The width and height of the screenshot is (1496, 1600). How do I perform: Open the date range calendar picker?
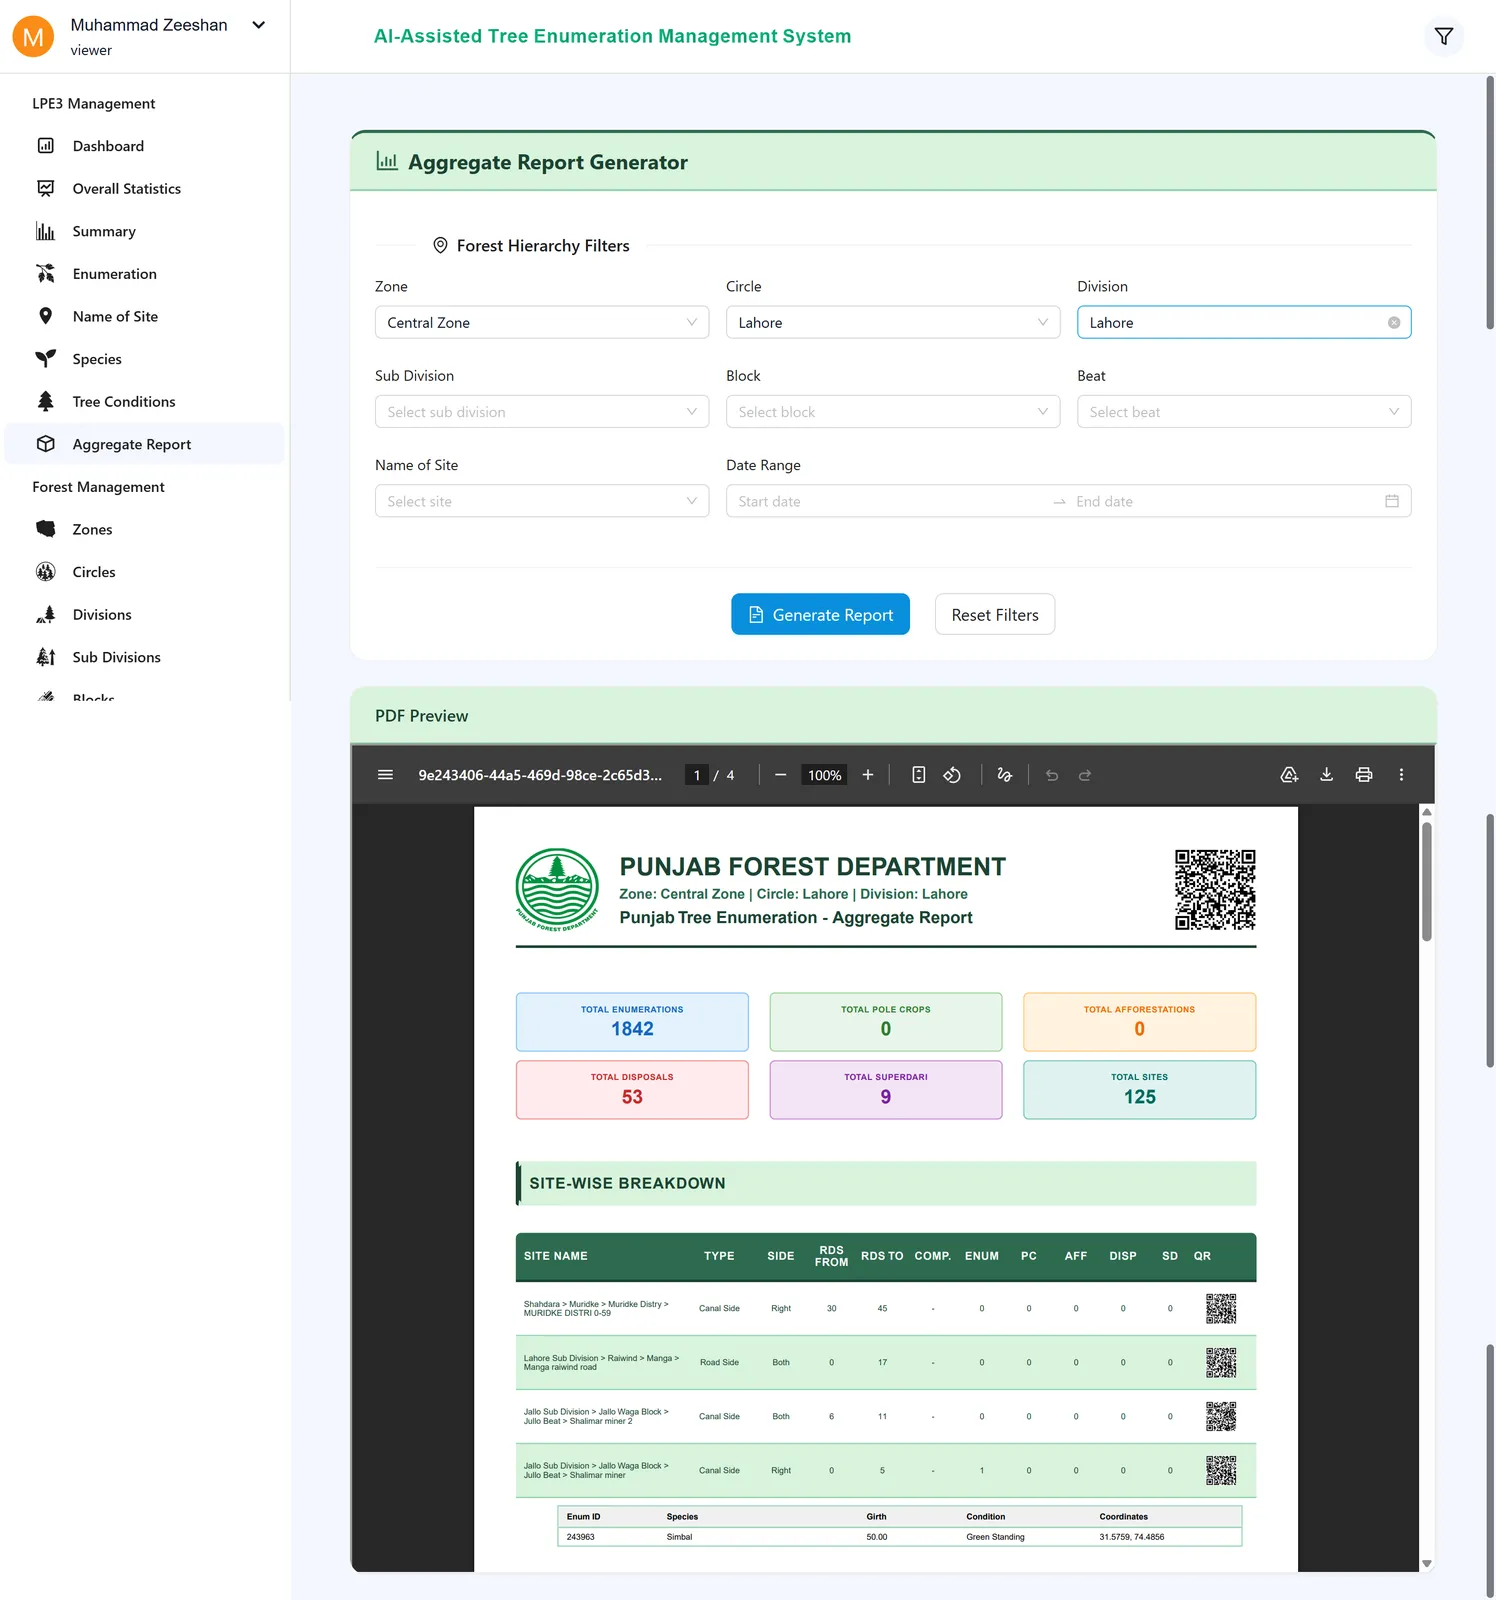tap(1392, 501)
